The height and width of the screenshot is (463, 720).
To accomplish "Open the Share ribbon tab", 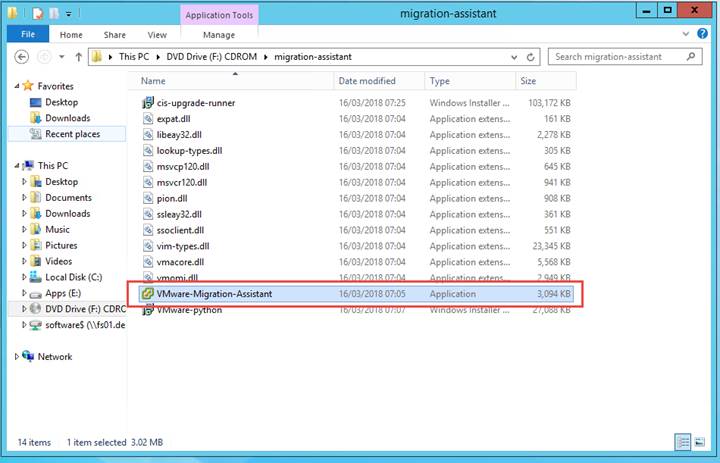I will (x=115, y=35).
